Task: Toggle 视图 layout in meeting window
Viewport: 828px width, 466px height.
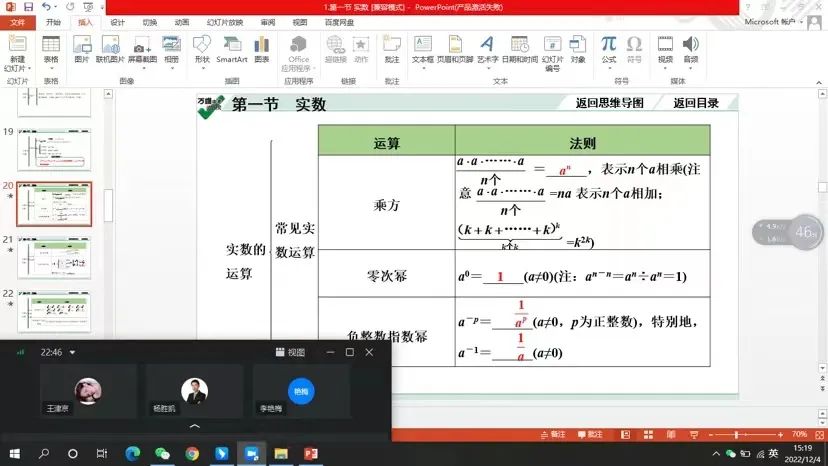Action: pyautogui.click(x=291, y=352)
